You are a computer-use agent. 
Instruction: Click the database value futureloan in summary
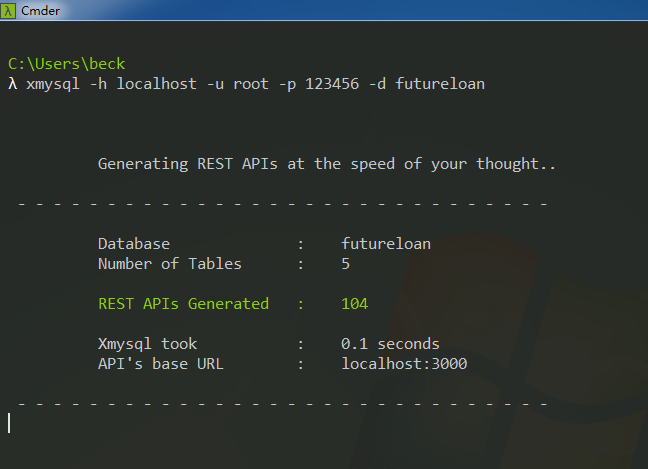click(x=386, y=244)
